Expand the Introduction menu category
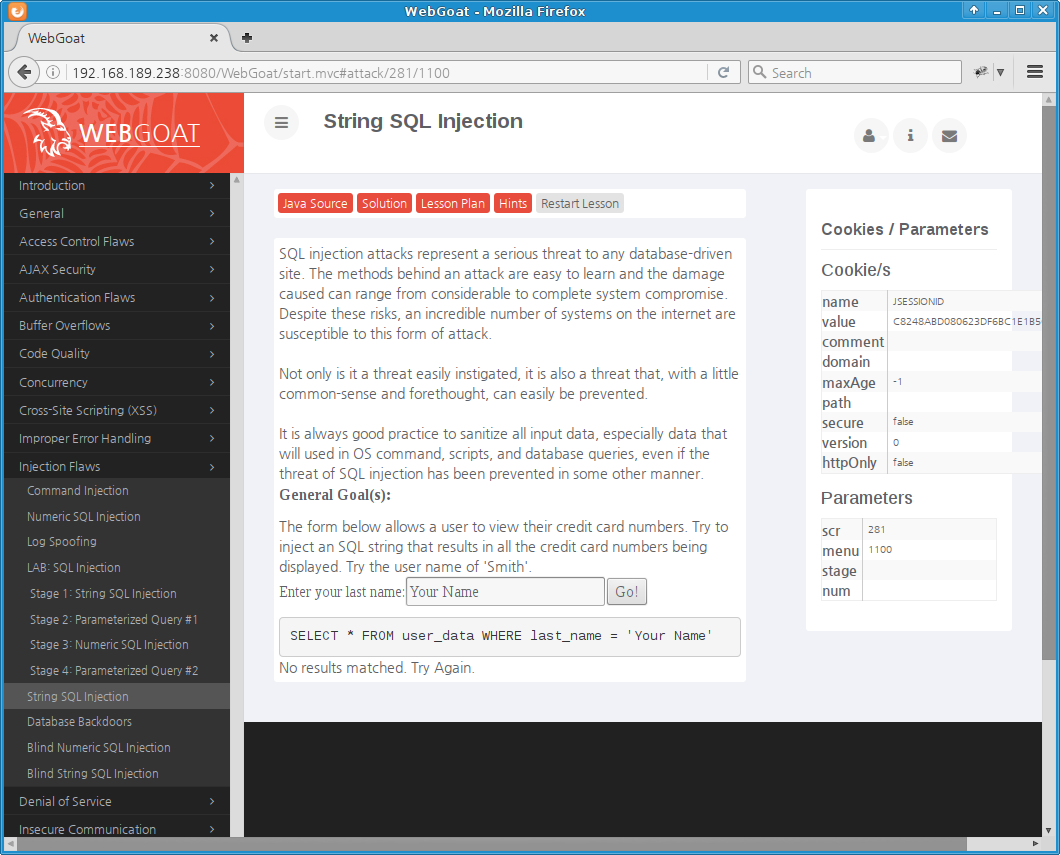 tap(116, 185)
